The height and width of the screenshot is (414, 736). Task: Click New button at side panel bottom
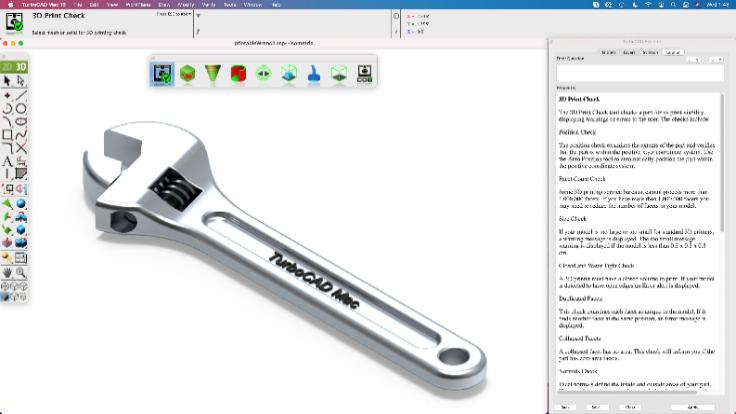565,407
